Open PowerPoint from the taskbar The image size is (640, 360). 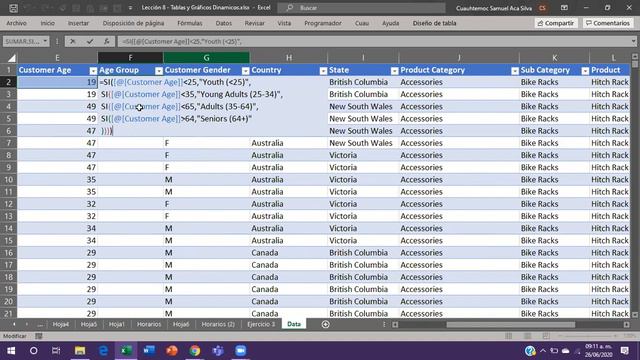(172, 351)
